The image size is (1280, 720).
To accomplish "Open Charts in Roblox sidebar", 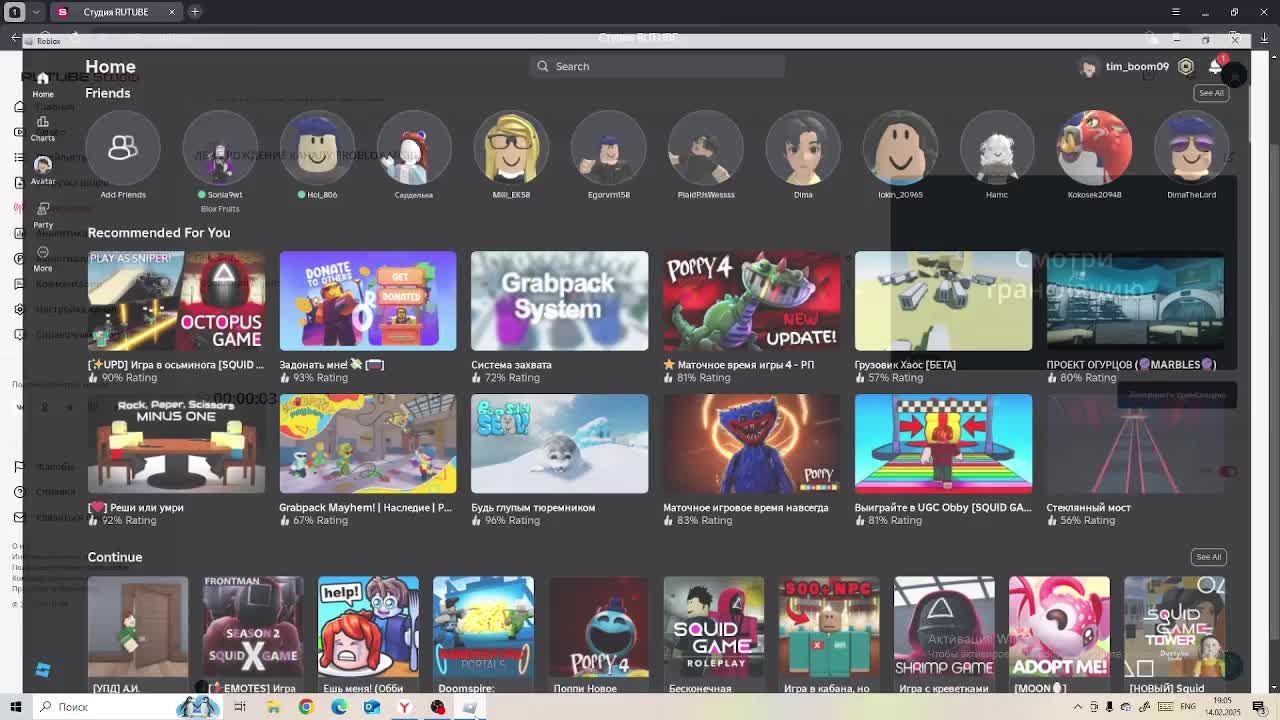I will click(42, 128).
